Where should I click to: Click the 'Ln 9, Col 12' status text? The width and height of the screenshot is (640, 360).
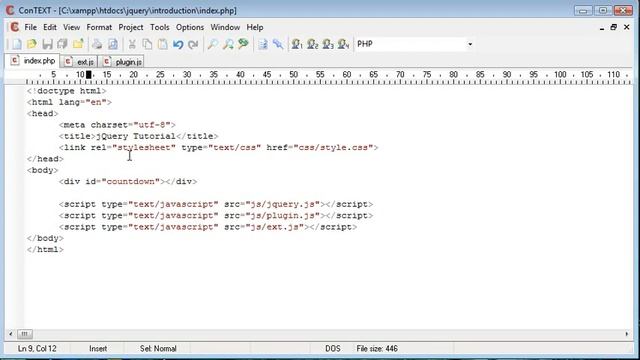click(37, 349)
